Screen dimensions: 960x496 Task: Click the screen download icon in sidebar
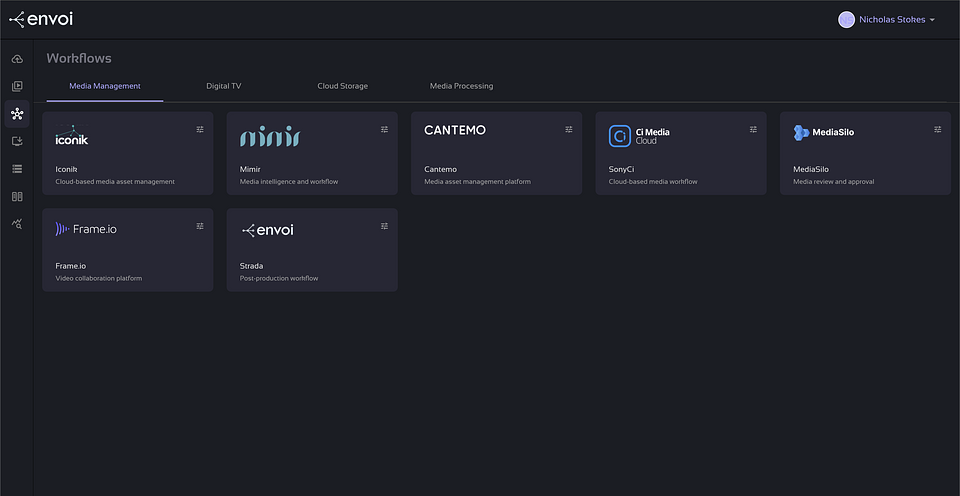(x=17, y=141)
